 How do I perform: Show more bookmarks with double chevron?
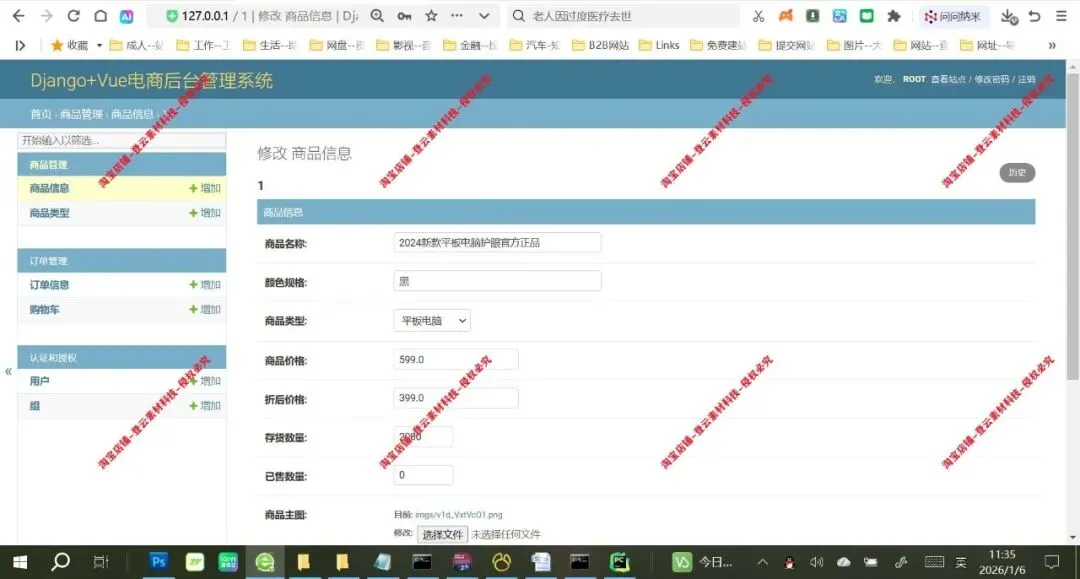point(1052,45)
